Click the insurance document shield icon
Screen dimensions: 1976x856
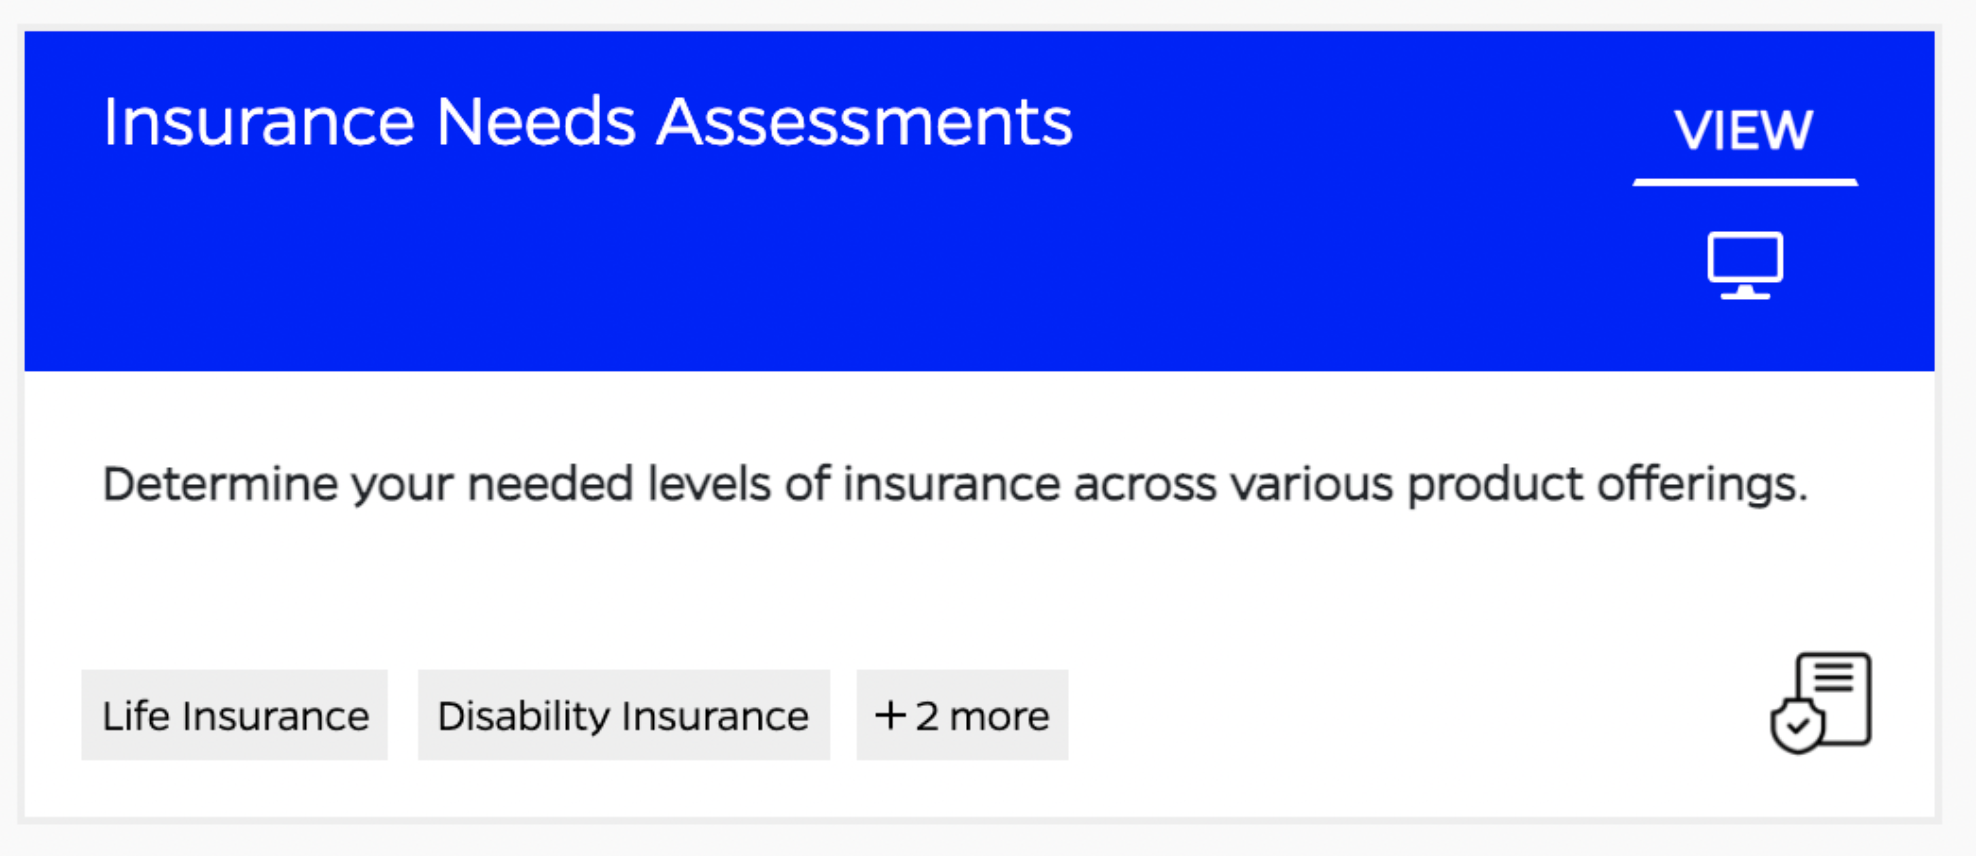point(1821,703)
